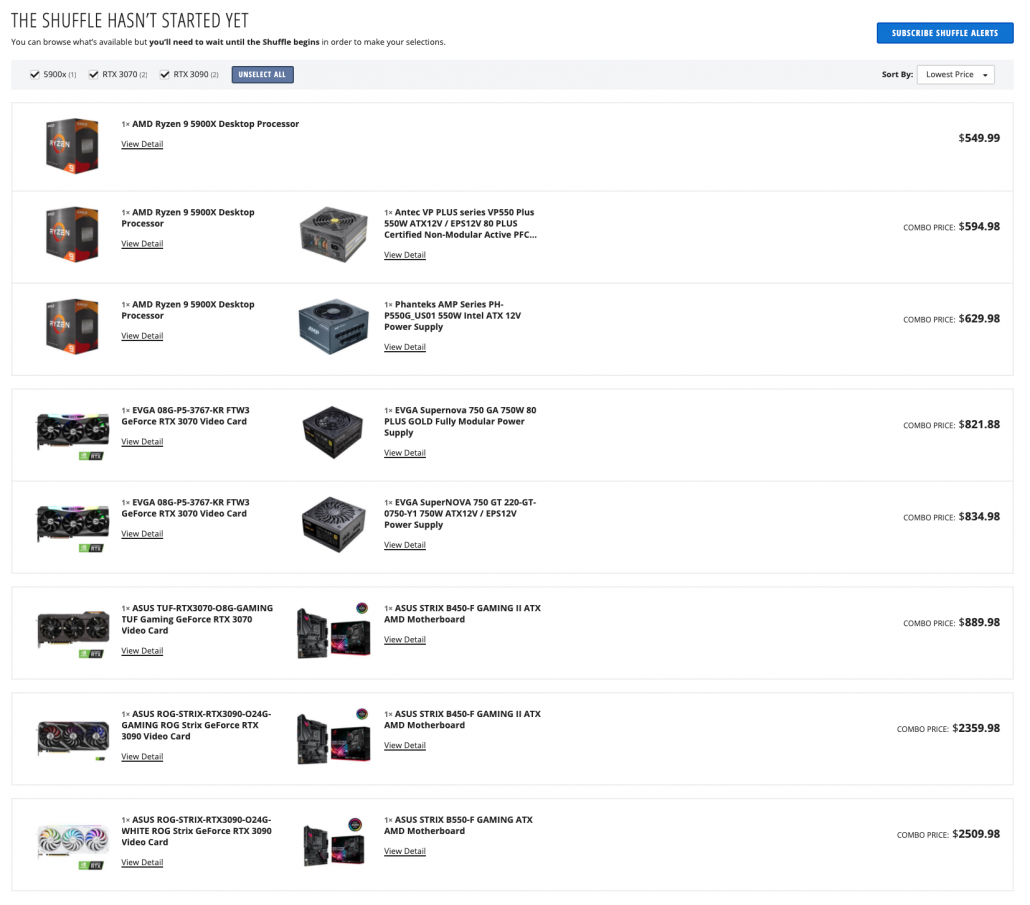1030x905 pixels.
Task: Open View Detail for Phanteks AMP power supply
Action: [405, 347]
